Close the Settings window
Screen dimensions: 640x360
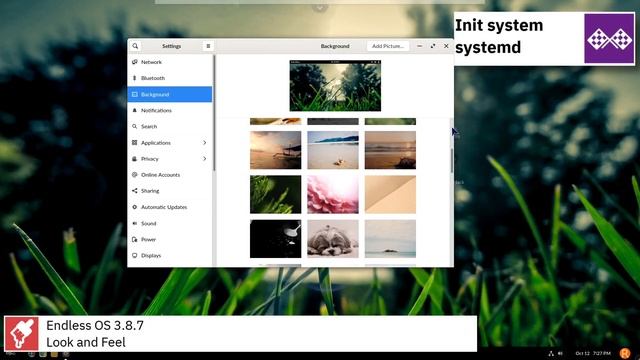point(446,46)
